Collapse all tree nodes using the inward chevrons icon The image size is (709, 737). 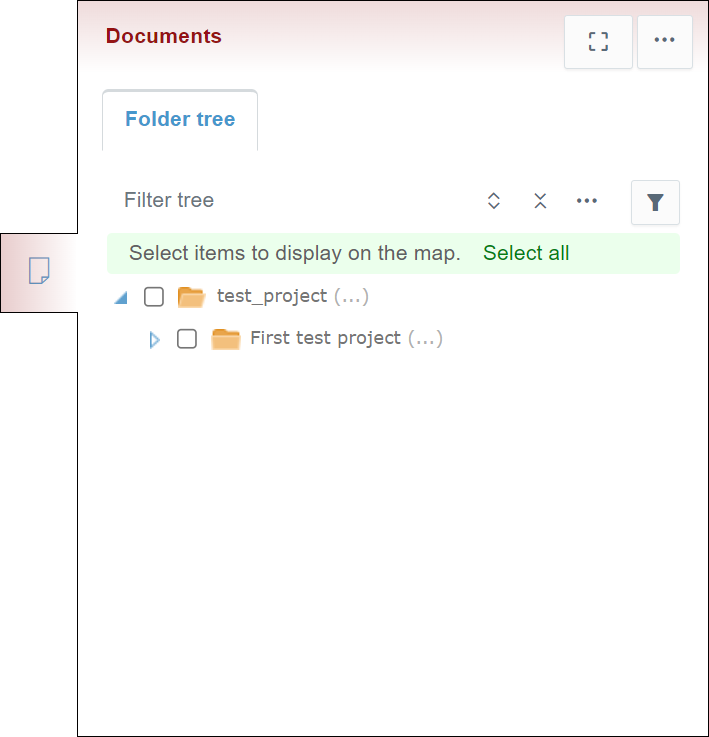point(540,201)
